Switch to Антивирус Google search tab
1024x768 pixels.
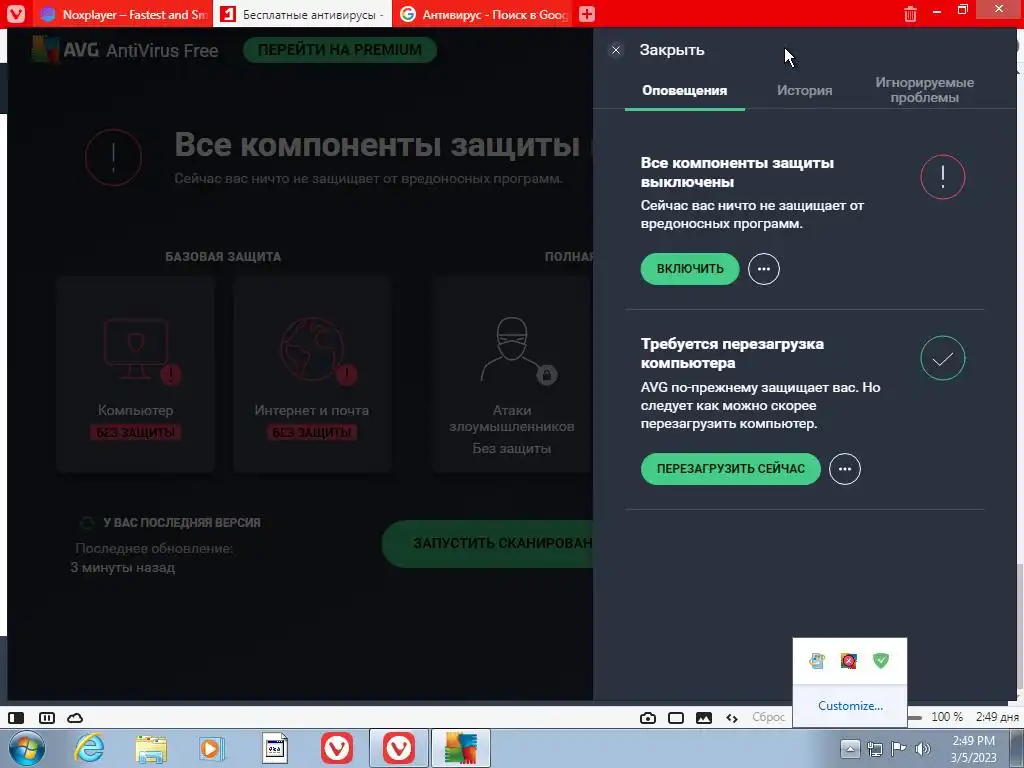[482, 14]
